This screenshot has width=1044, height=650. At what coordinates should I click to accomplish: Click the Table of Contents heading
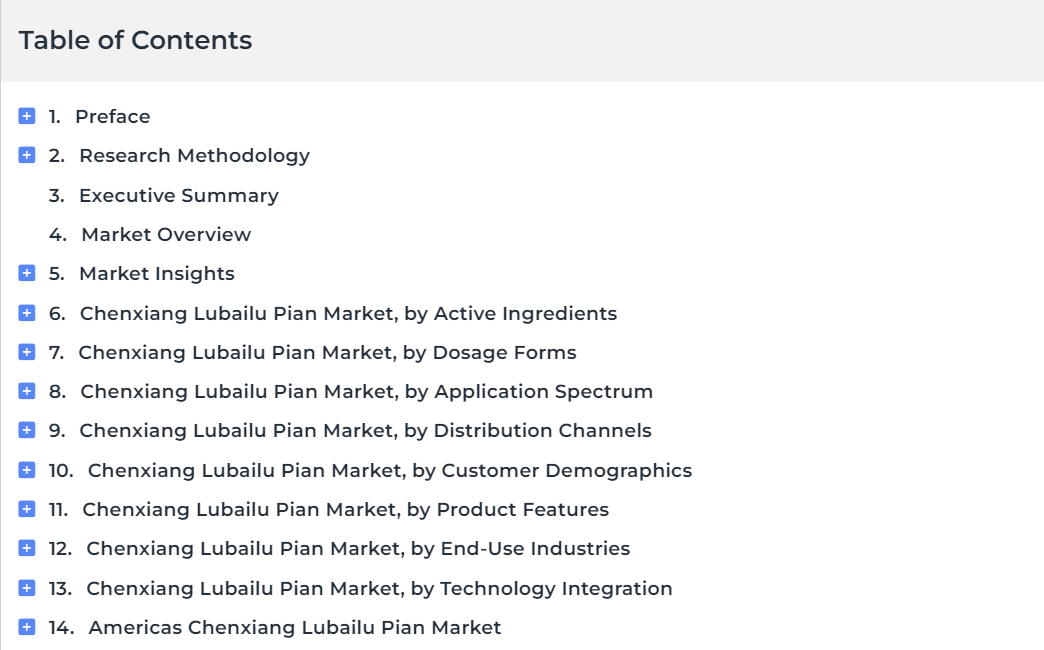(x=135, y=41)
